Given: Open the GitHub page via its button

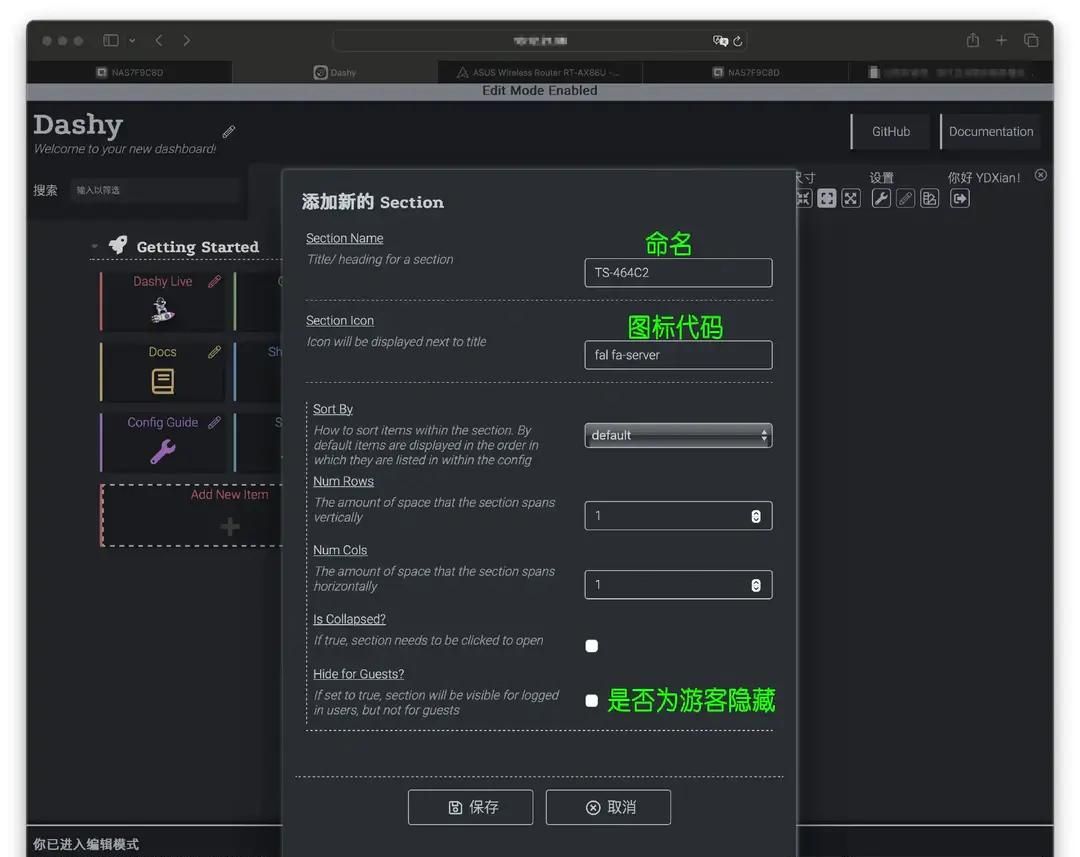Looking at the screenshot, I should pos(889,131).
